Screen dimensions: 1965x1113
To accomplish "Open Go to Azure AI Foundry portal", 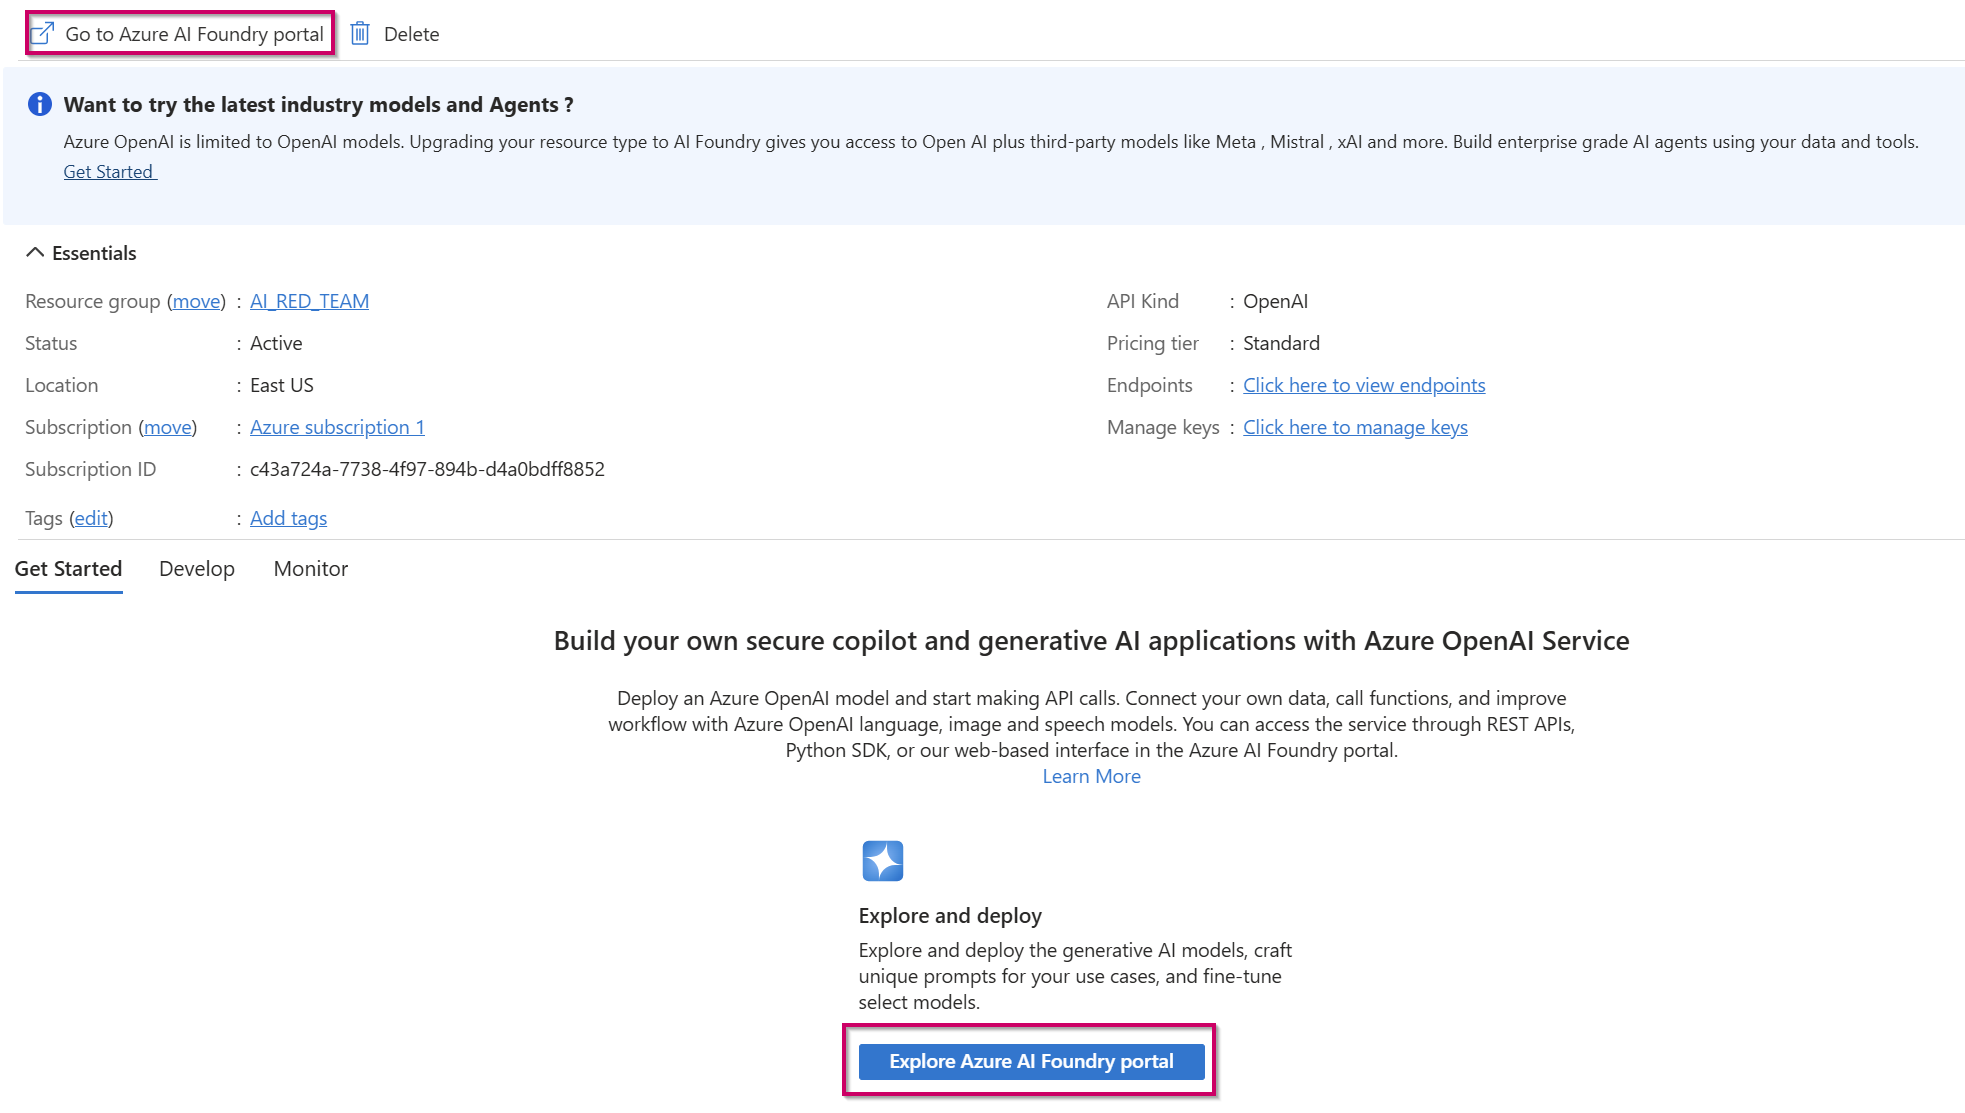I will coord(181,34).
